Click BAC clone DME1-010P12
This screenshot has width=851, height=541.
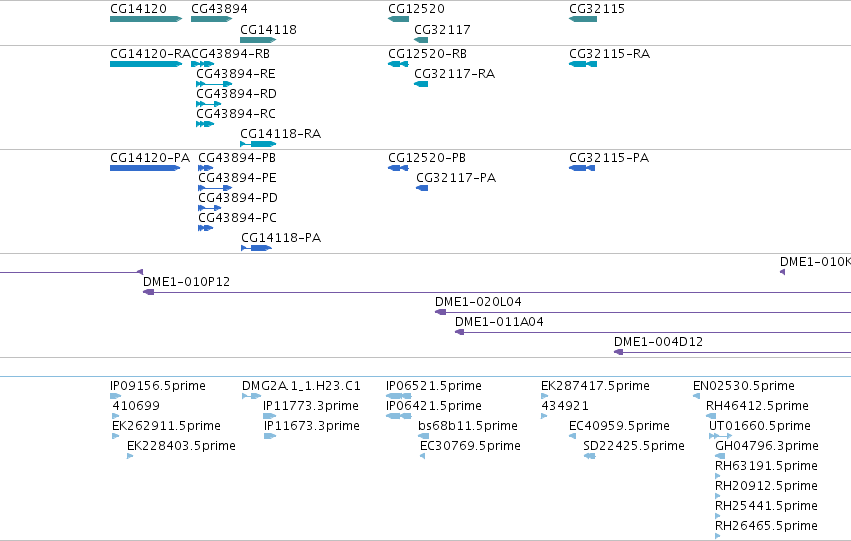497,292
